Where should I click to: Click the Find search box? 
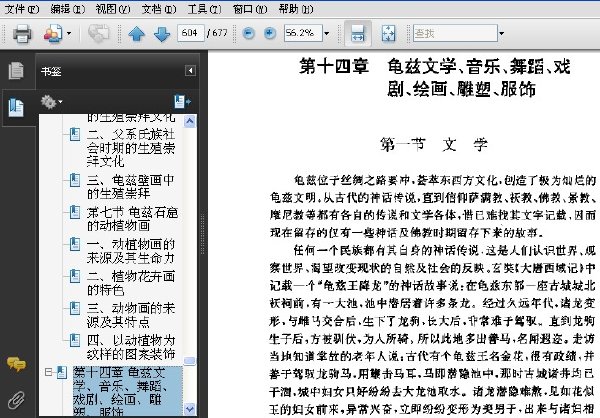(x=455, y=33)
